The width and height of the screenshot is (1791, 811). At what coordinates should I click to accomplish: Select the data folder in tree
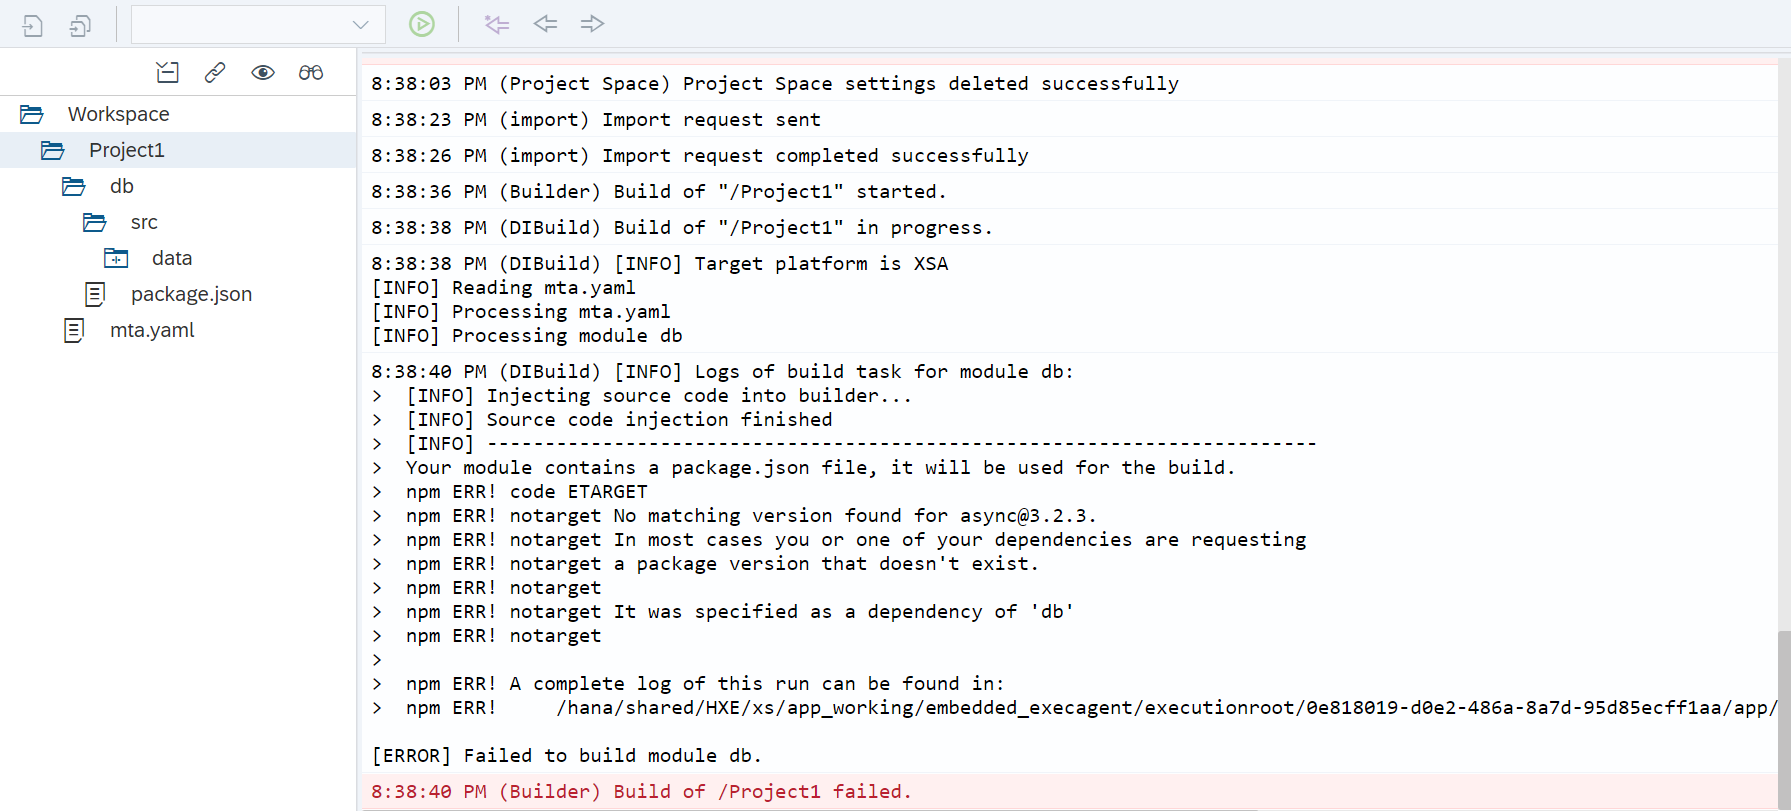(x=171, y=258)
